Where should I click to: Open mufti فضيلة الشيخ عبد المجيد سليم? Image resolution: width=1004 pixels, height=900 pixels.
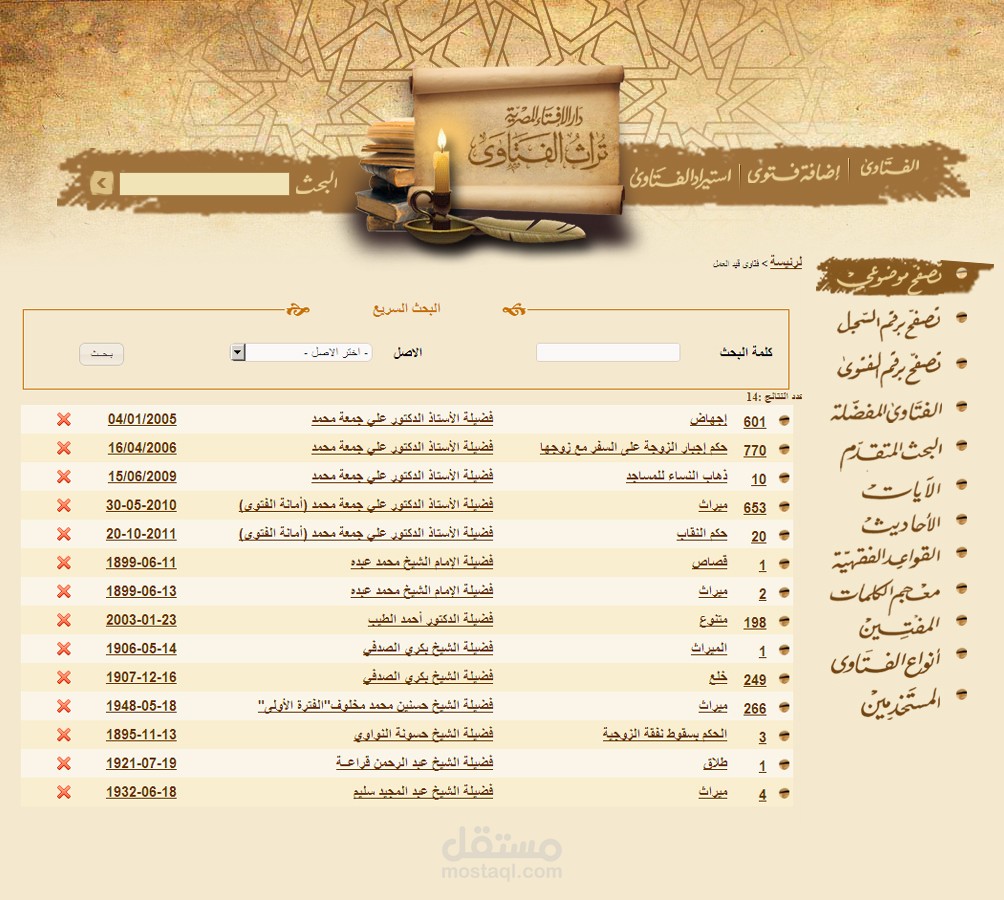pyautogui.click(x=423, y=792)
